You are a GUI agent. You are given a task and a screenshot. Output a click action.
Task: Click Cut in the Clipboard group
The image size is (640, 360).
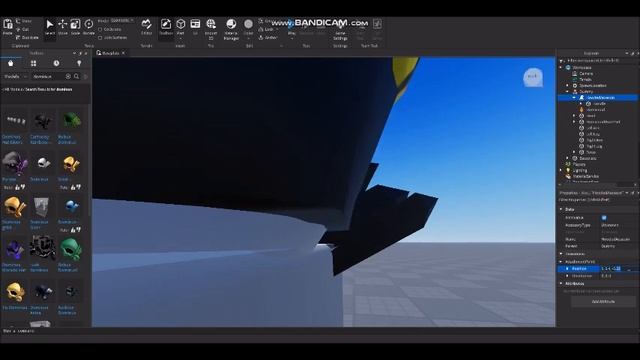point(23,29)
